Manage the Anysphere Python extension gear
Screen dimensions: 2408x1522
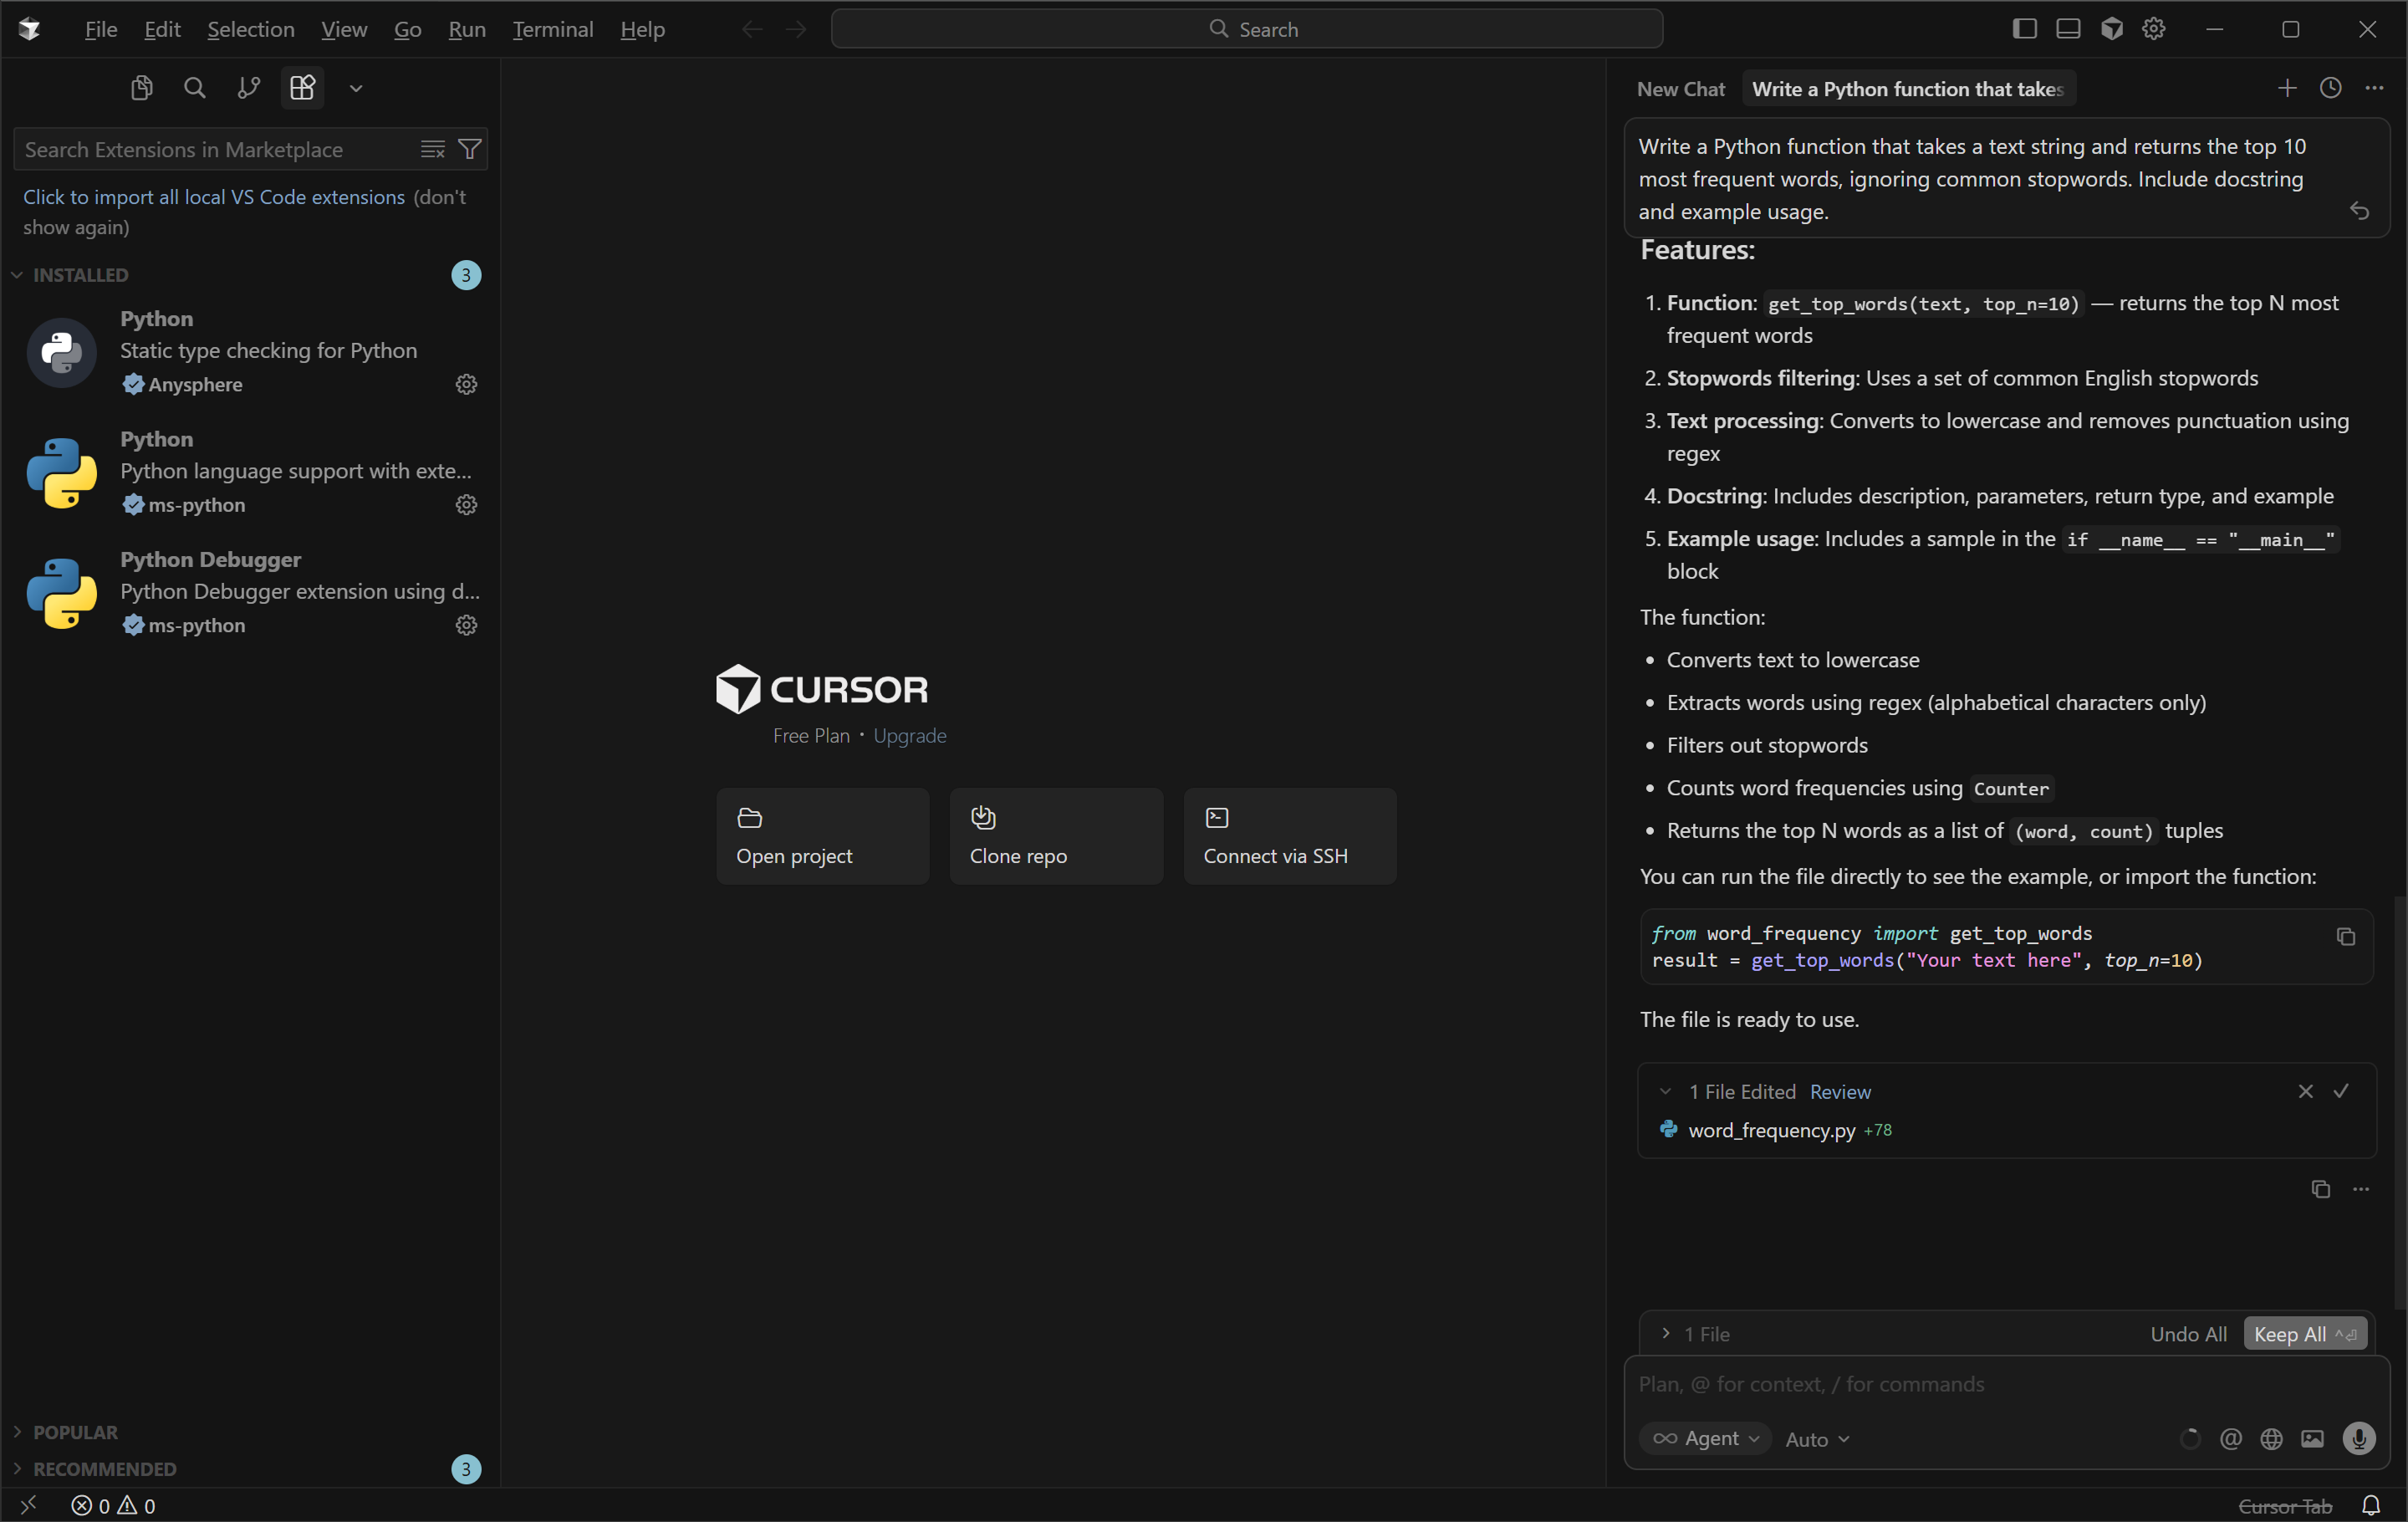466,384
